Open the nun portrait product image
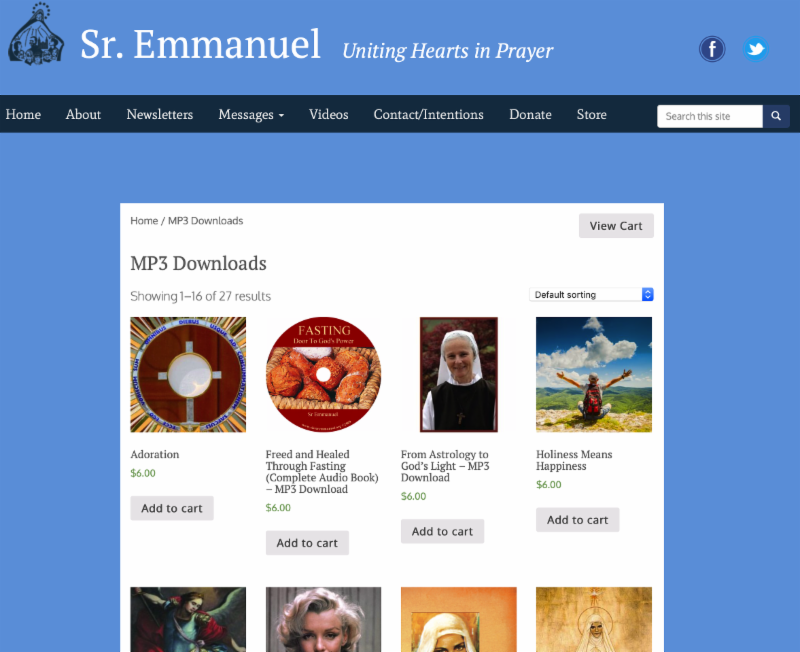Image resolution: width=800 pixels, height=652 pixels. pos(459,374)
